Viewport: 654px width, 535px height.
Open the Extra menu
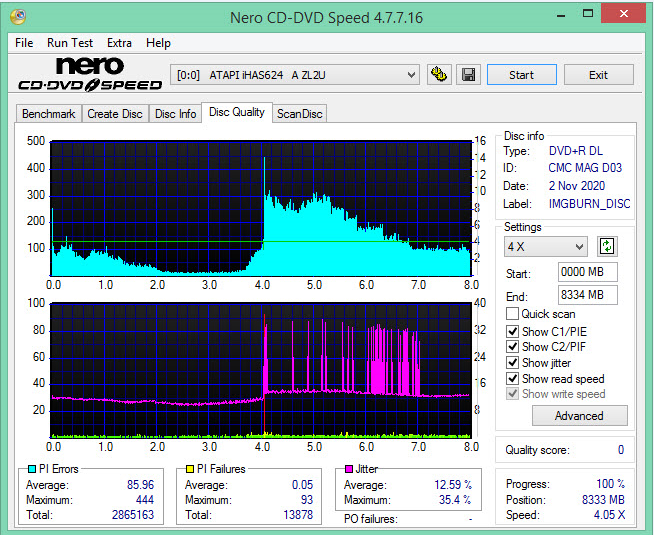(119, 43)
